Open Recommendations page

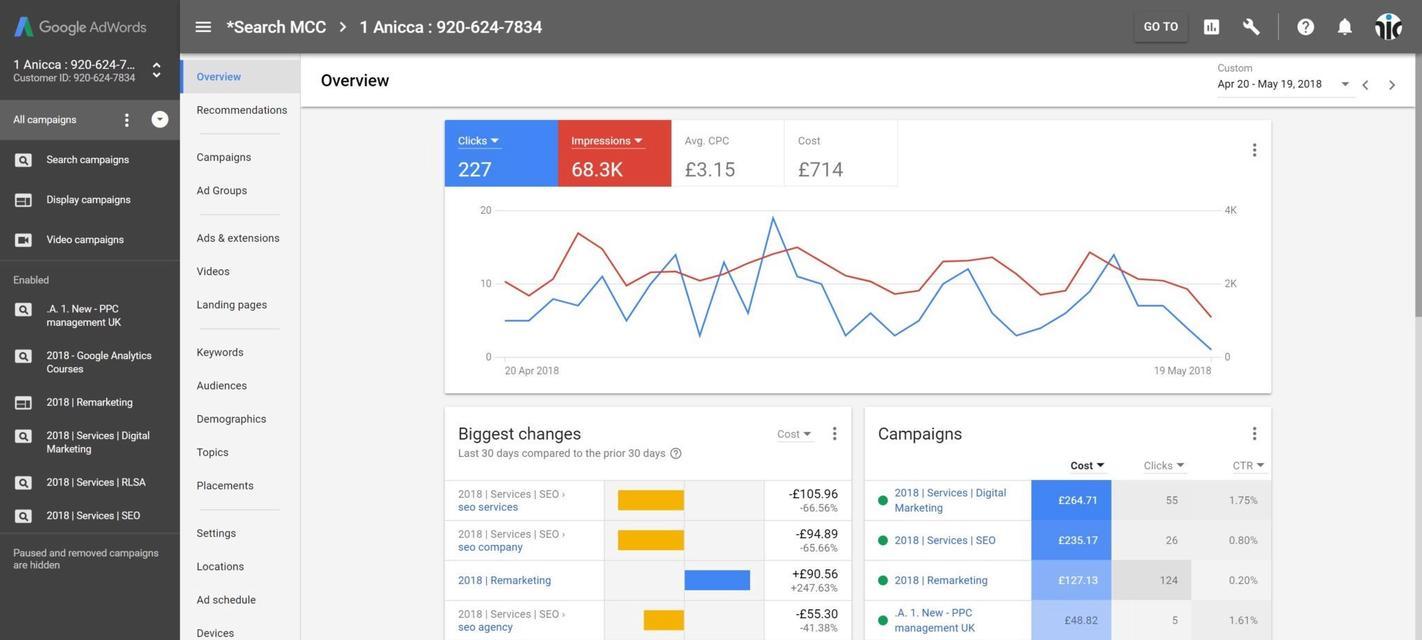point(242,110)
